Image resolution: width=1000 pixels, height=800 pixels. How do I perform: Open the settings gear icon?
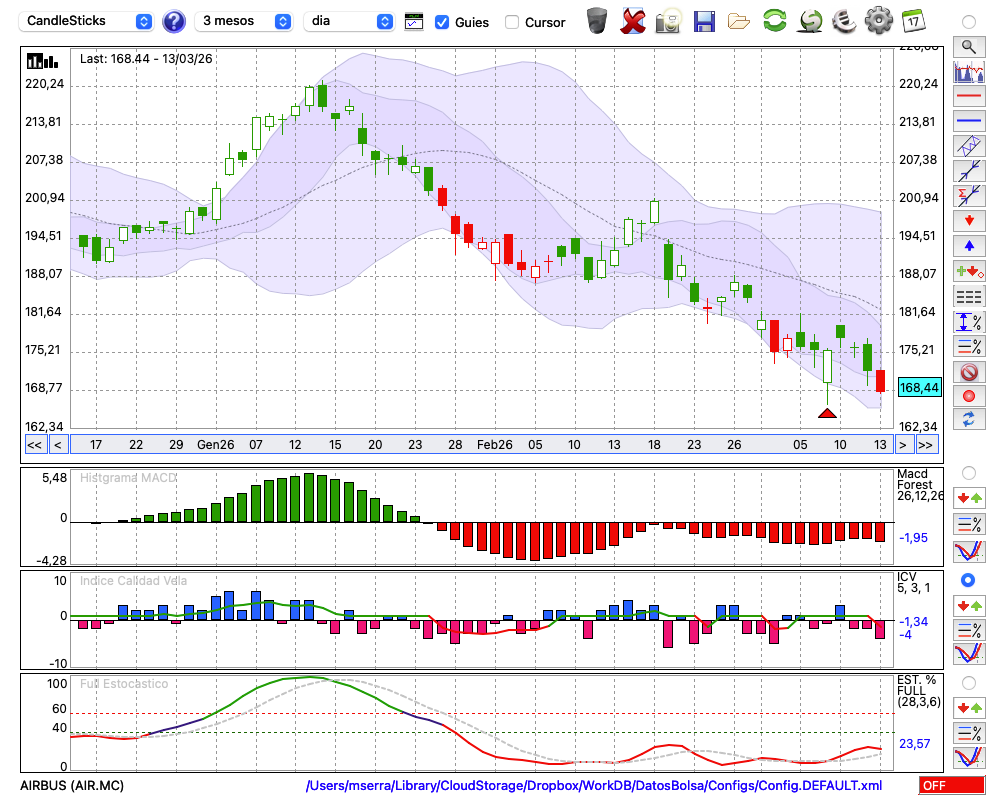(878, 20)
